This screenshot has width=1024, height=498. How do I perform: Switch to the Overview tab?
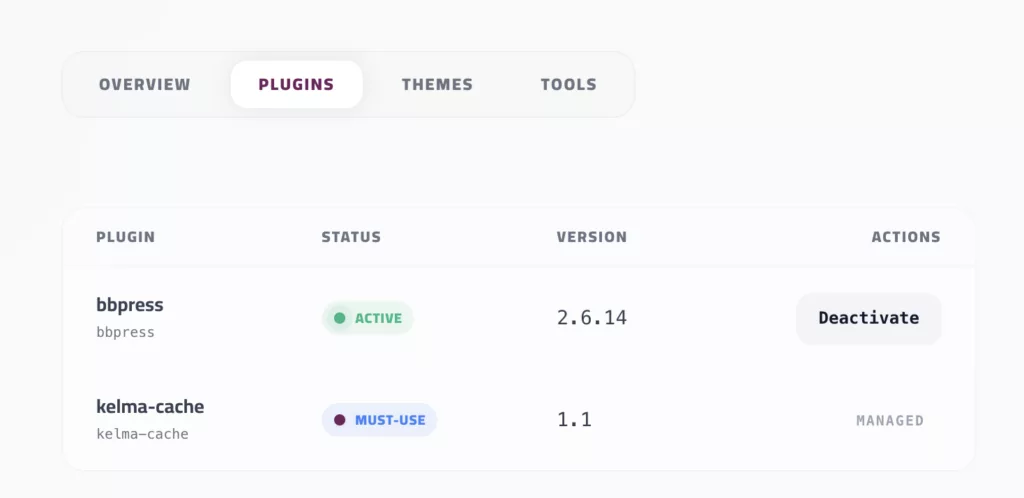pos(144,84)
